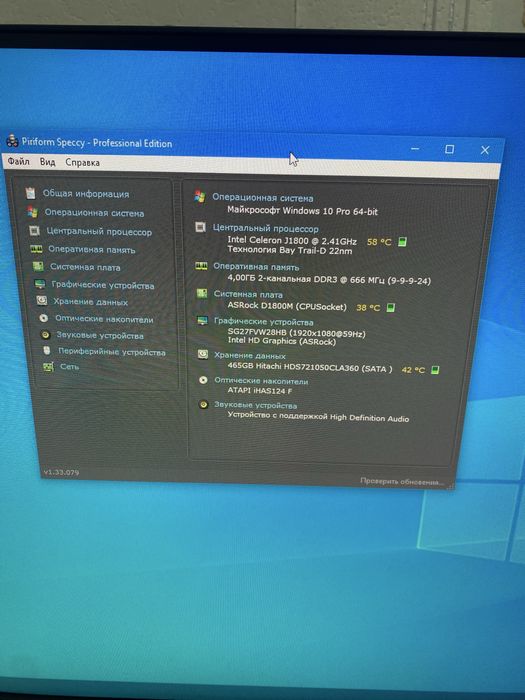Click the Speccy app icon in title bar

[12, 141]
